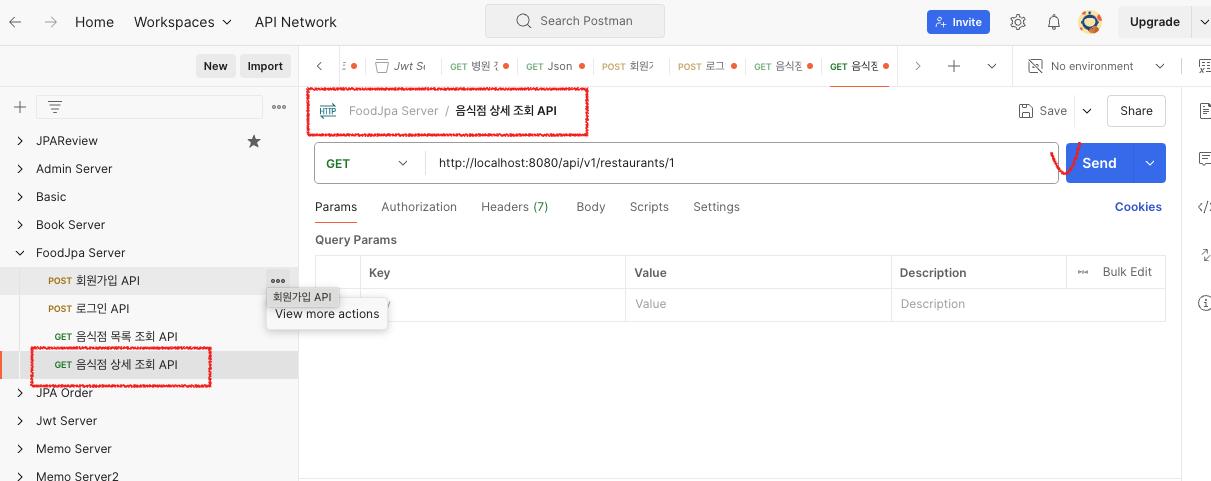Image resolution: width=1211 pixels, height=481 pixels.
Task: Open the settings gear icon
Action: [1018, 22]
